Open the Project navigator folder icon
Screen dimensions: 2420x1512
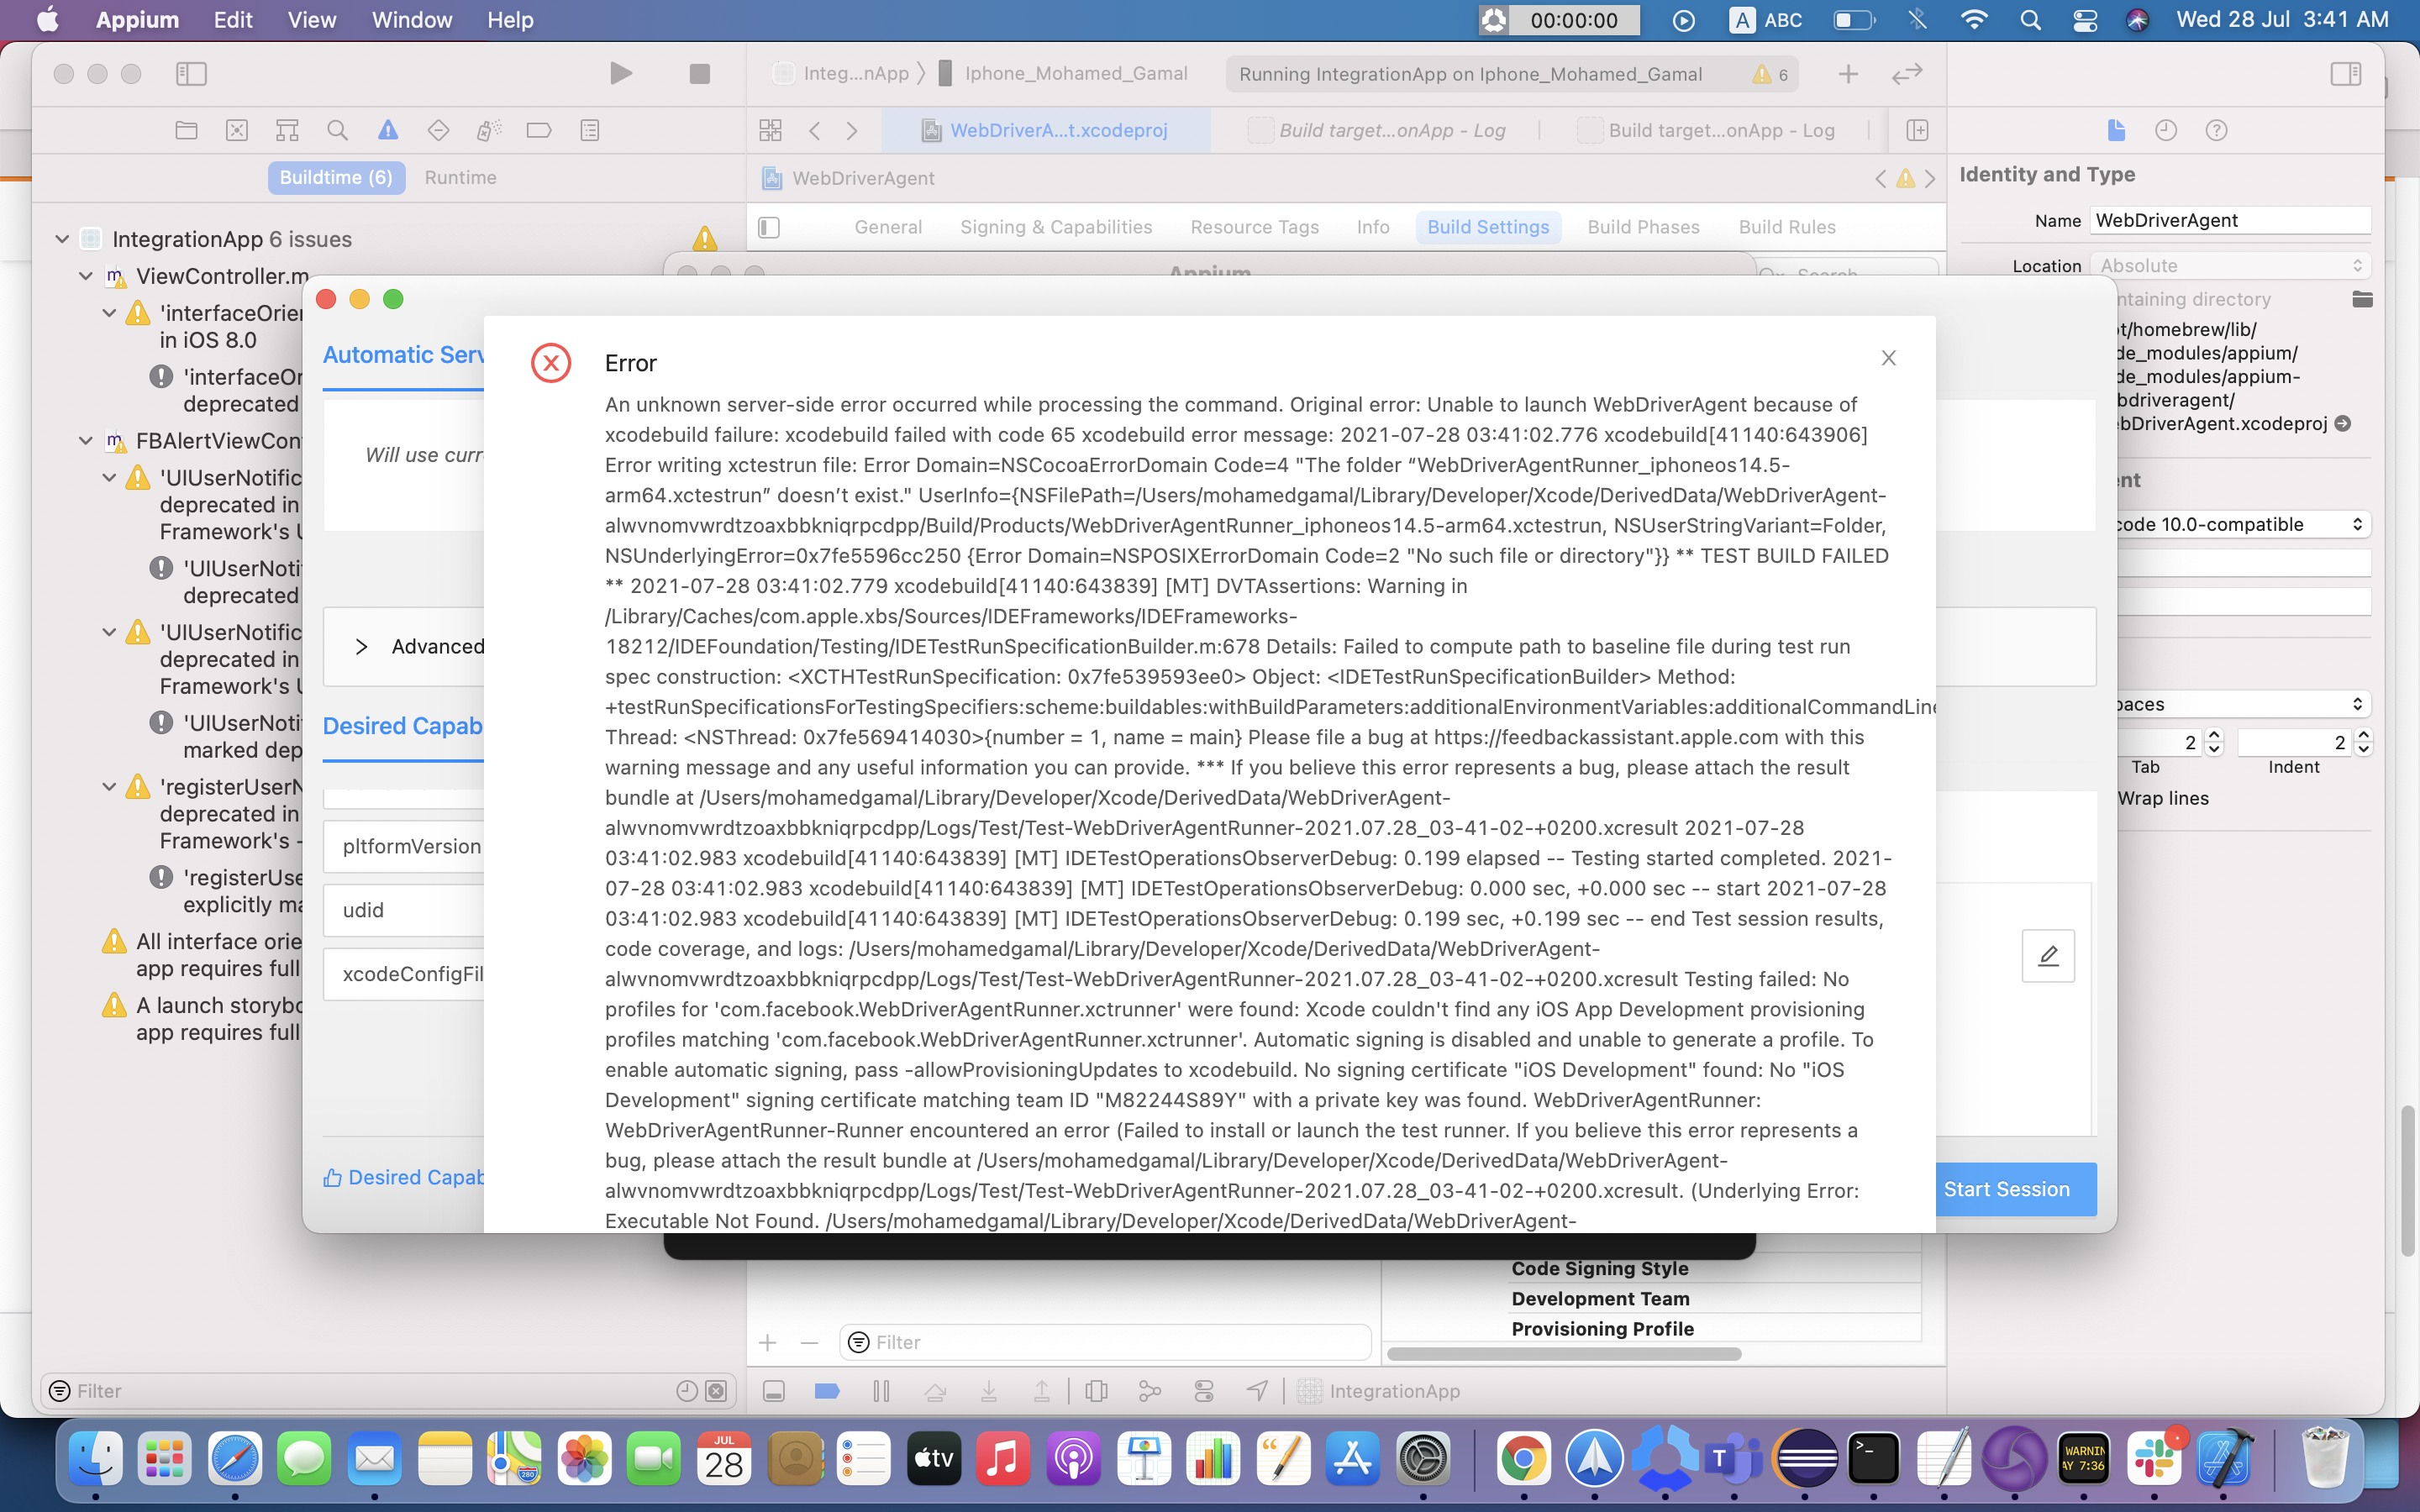pos(186,130)
